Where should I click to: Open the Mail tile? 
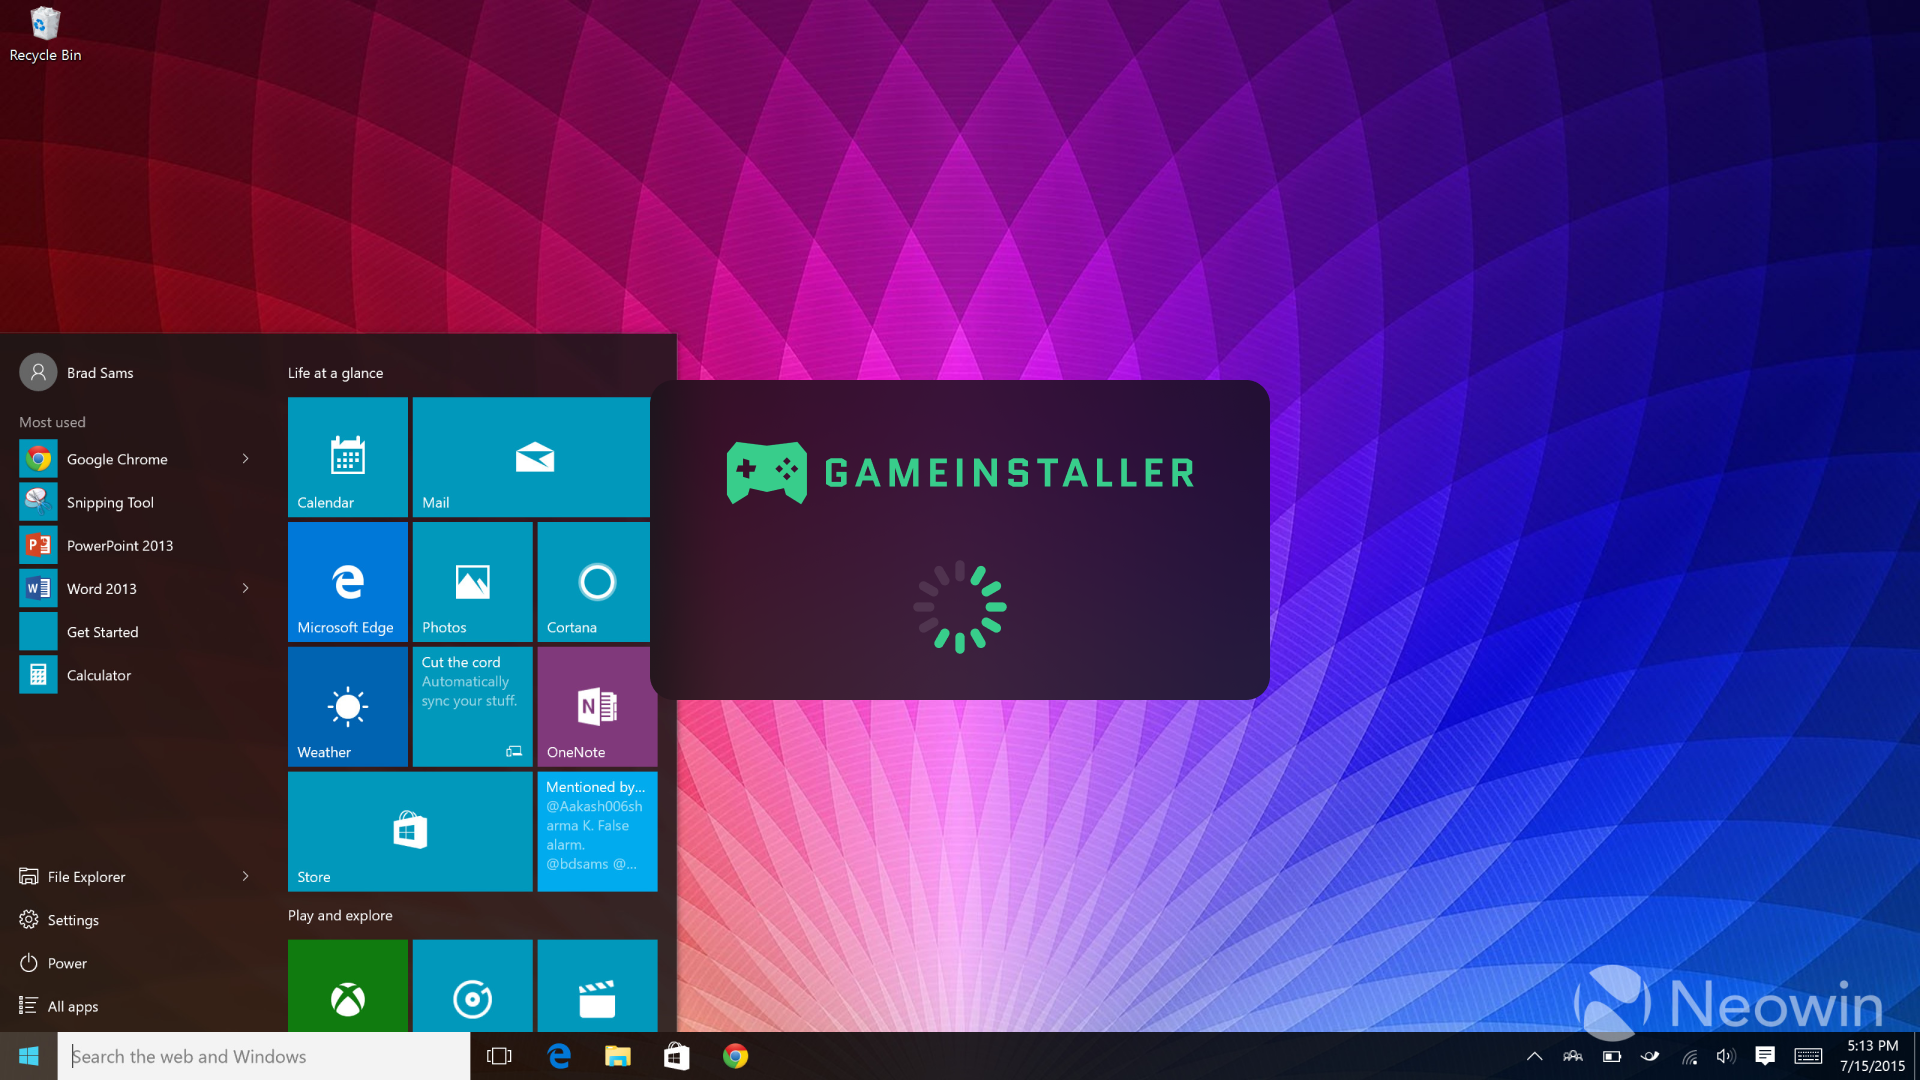pyautogui.click(x=531, y=457)
